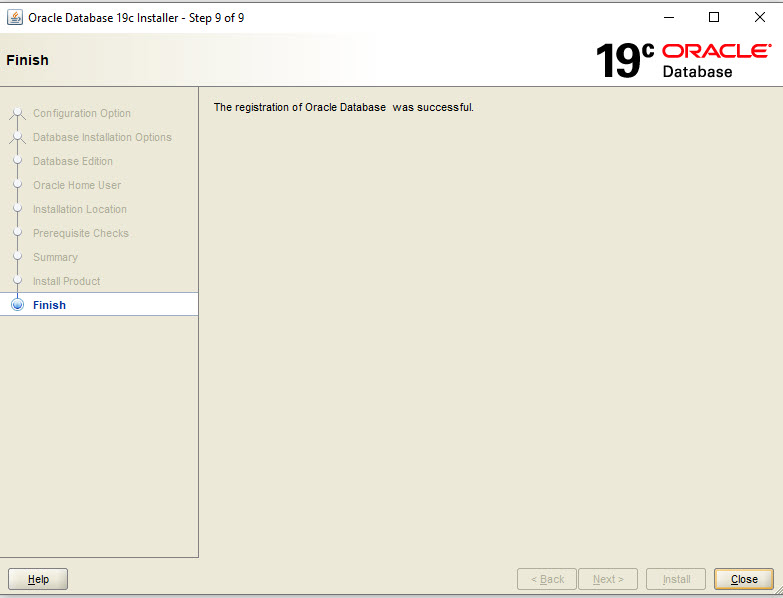Select the Database Edition step
This screenshot has width=783, height=598.
[73, 161]
